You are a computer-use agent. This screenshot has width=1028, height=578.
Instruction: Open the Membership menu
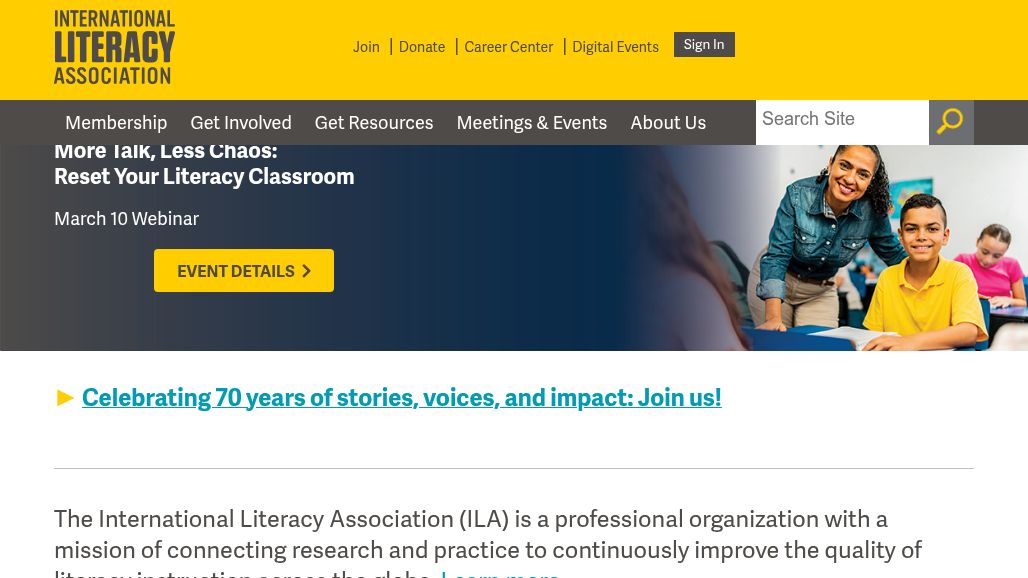click(x=116, y=123)
